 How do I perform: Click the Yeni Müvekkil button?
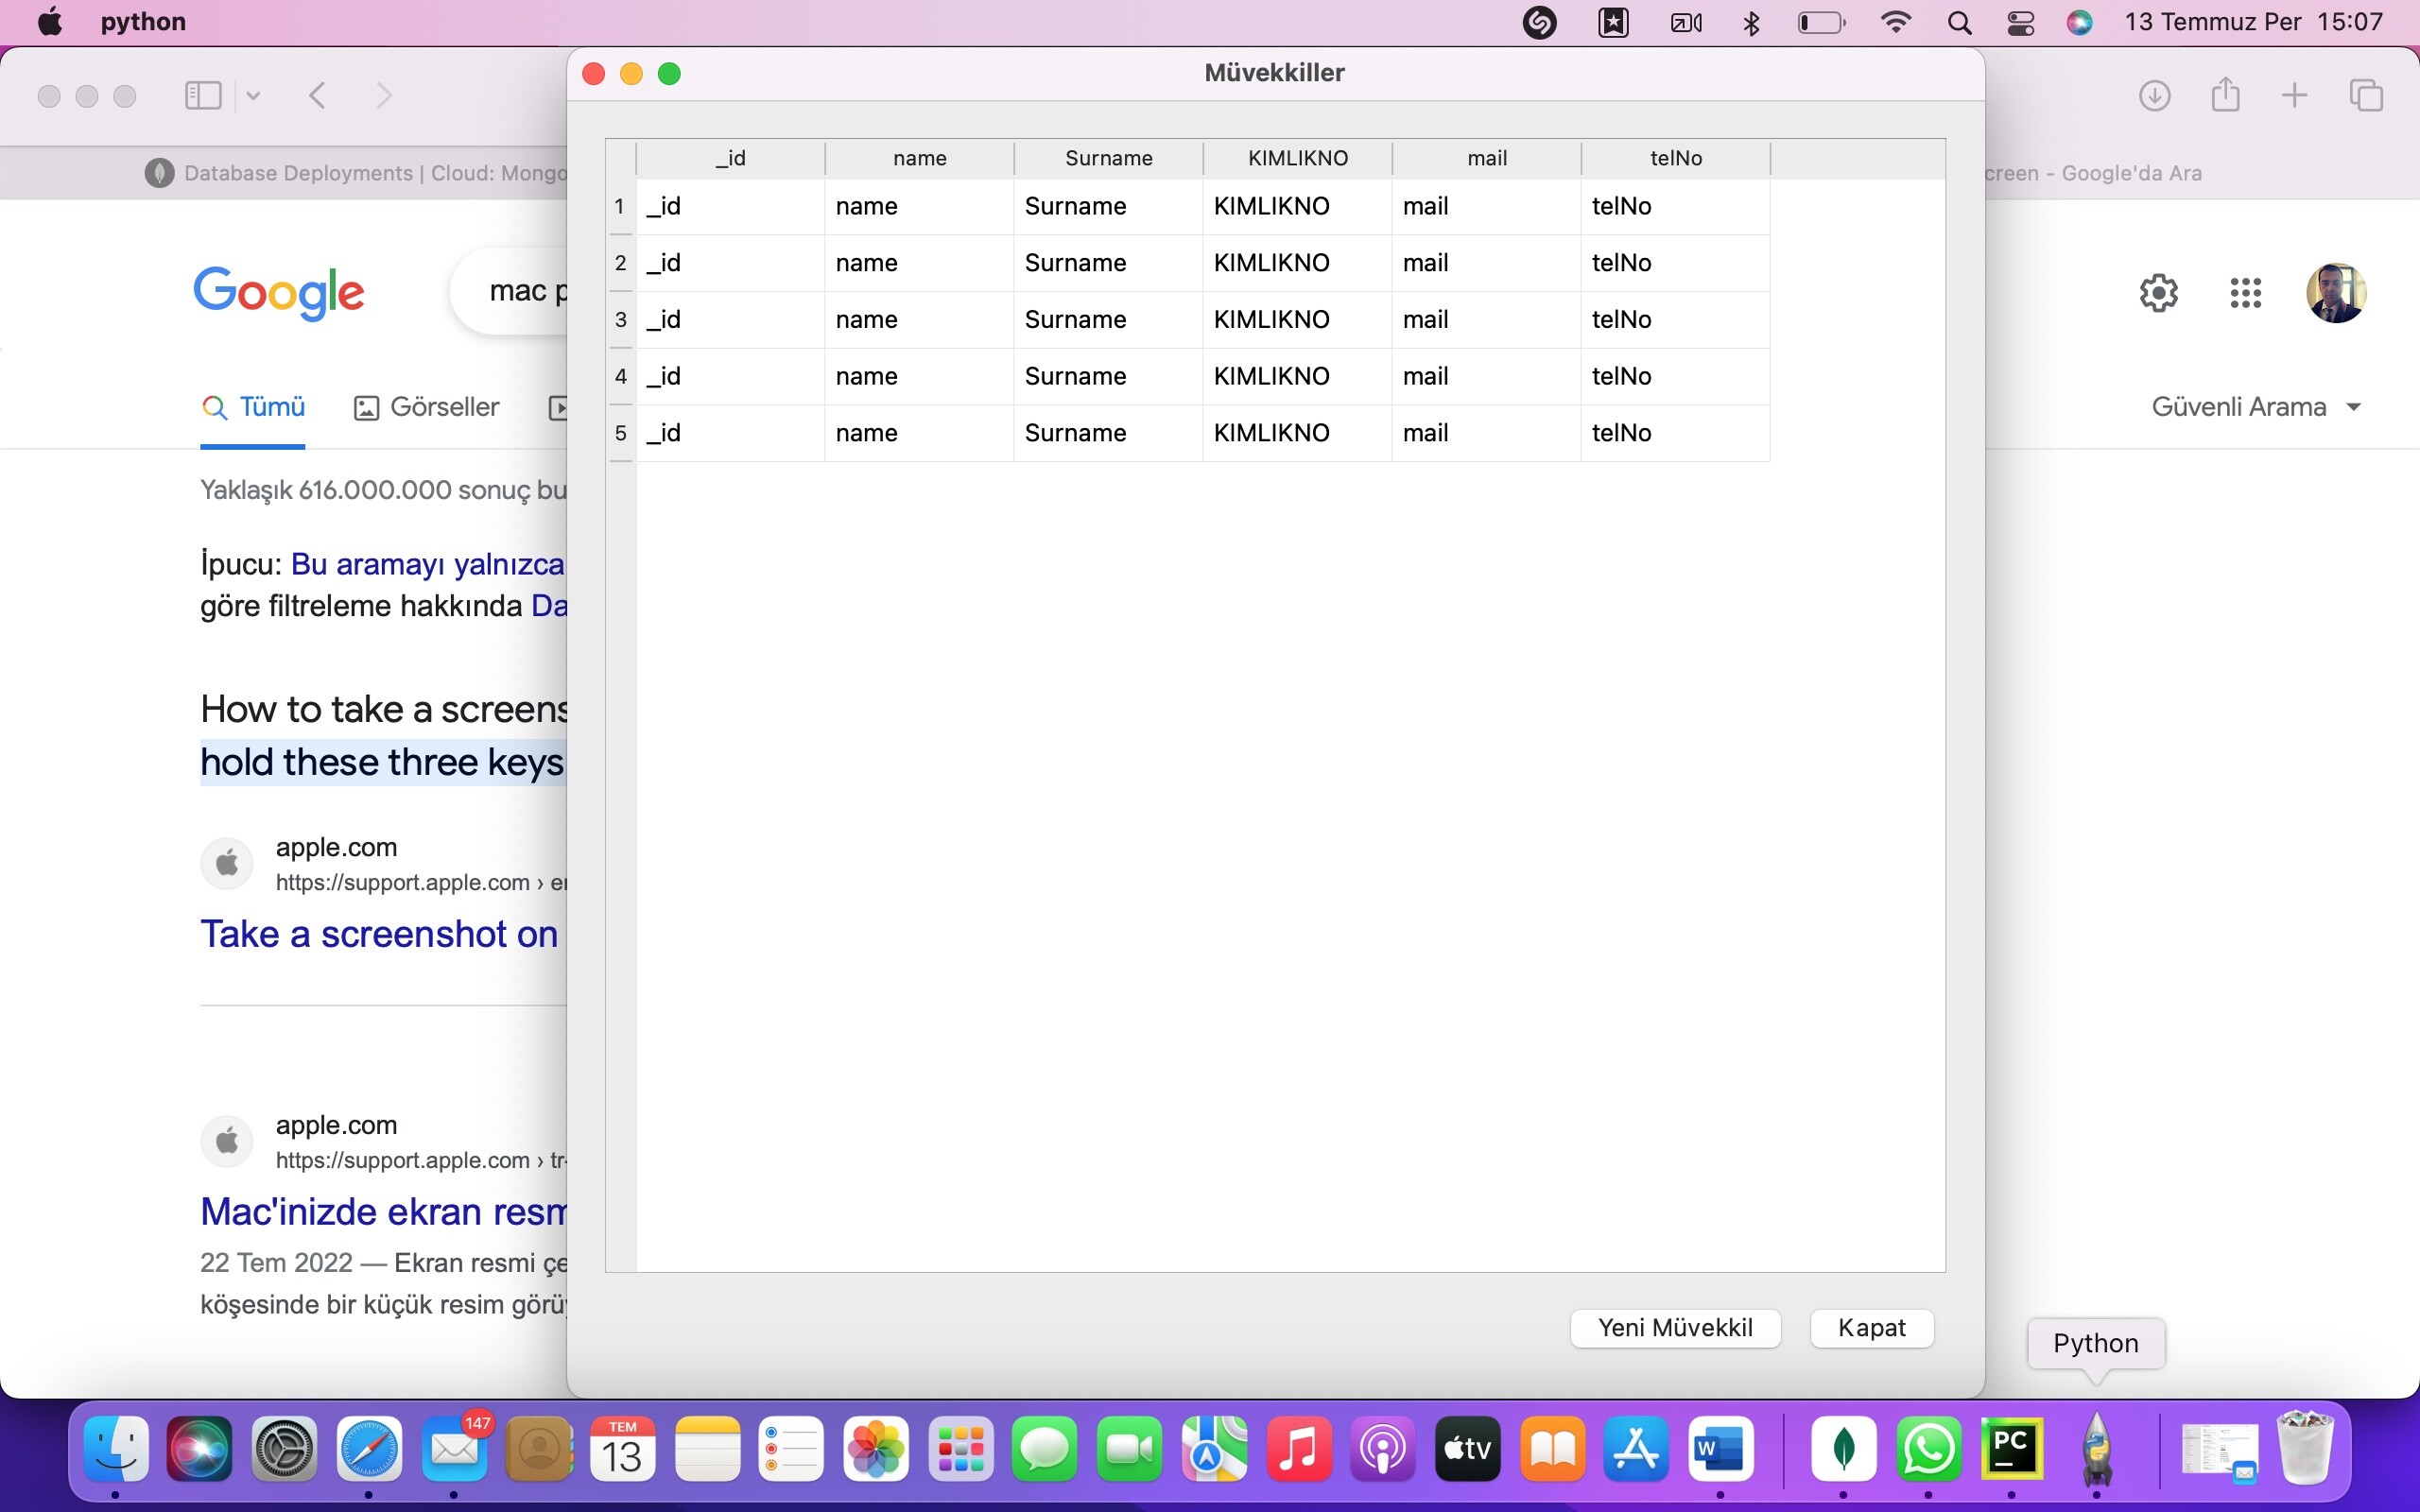click(1675, 1328)
